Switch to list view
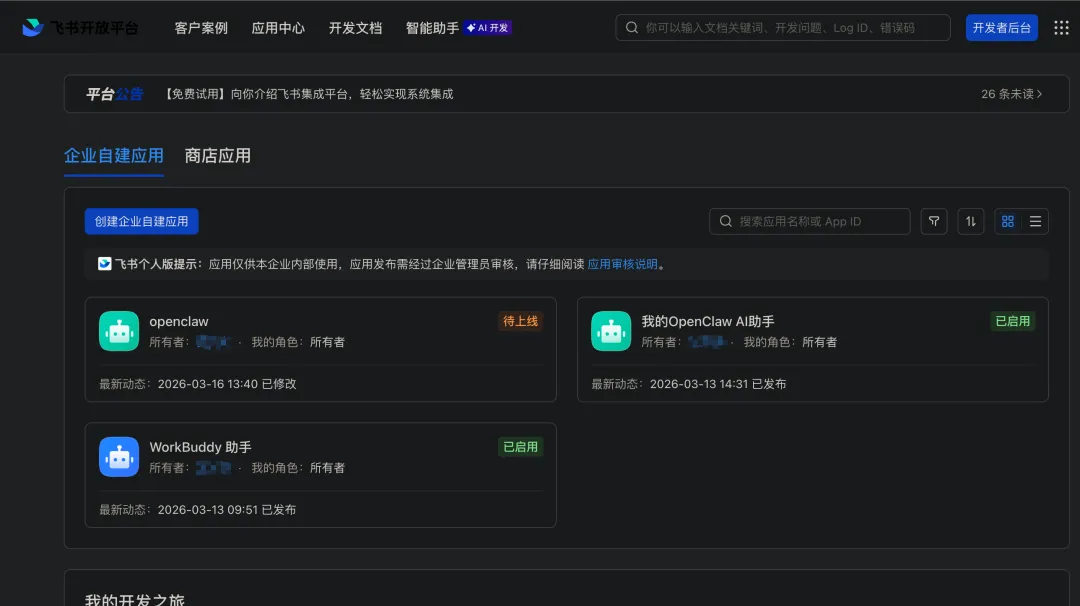This screenshot has width=1080, height=606. [x=1035, y=221]
